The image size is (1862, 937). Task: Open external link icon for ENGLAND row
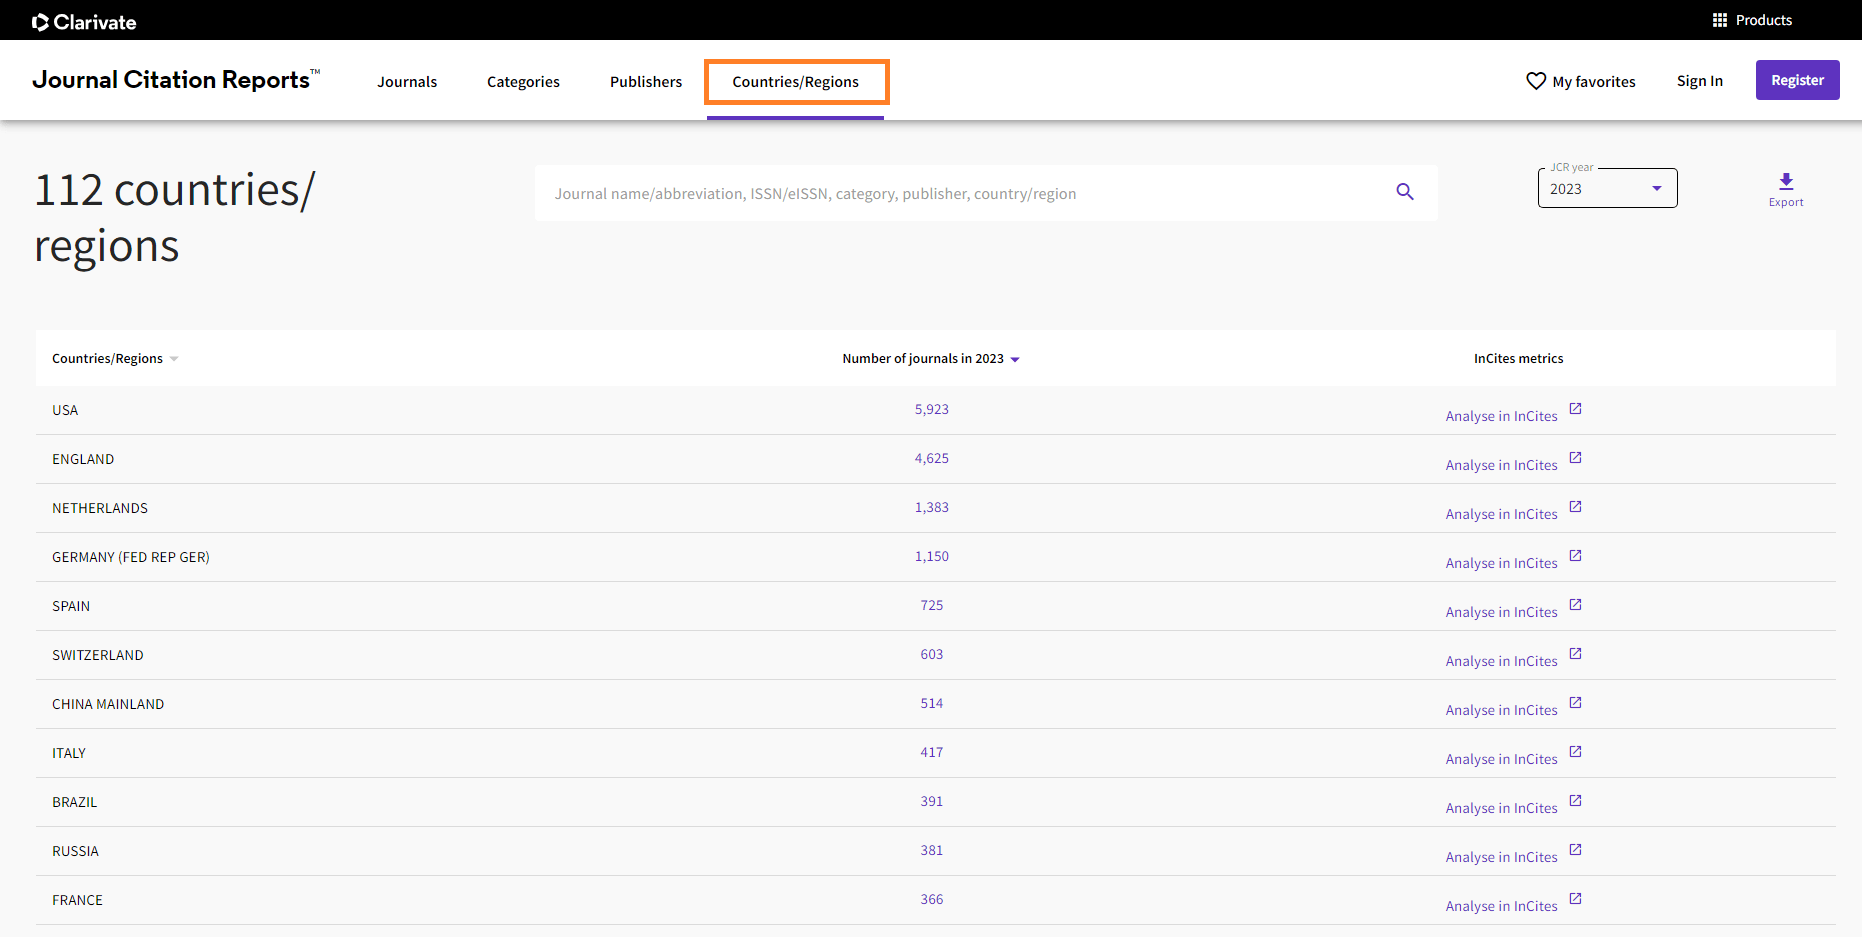pyautogui.click(x=1575, y=457)
